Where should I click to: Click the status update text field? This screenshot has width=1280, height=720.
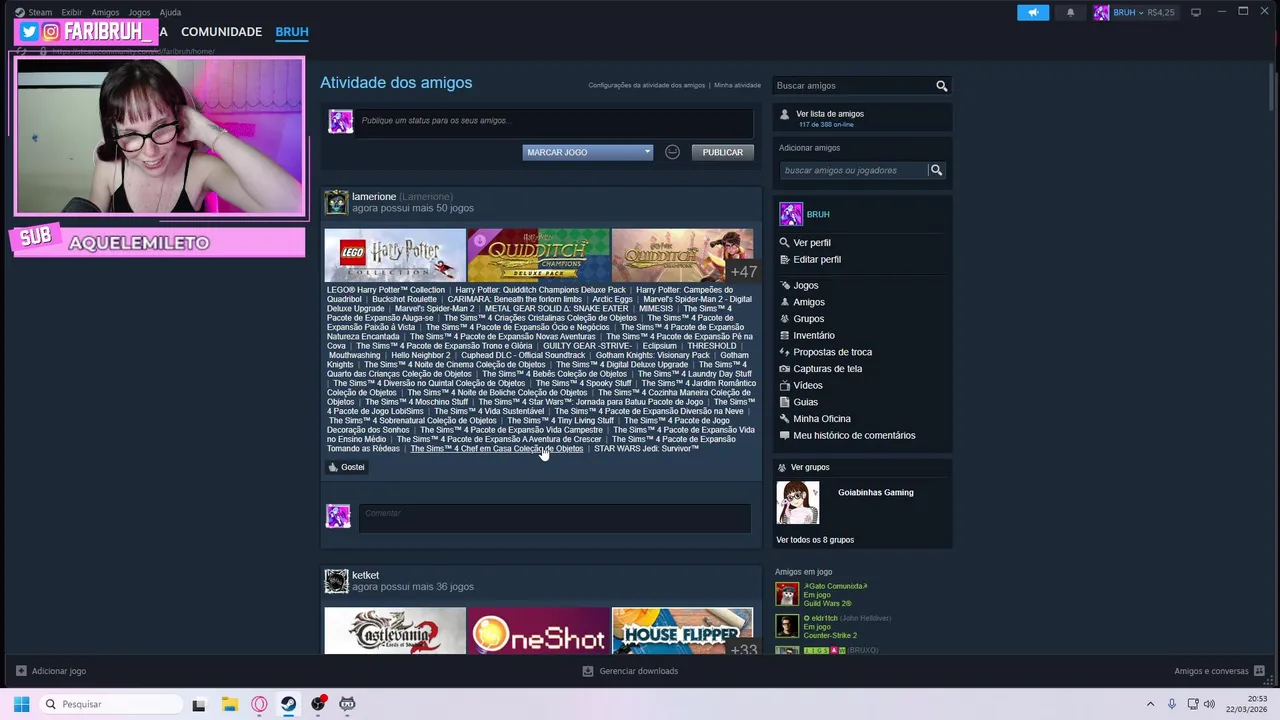555,121
